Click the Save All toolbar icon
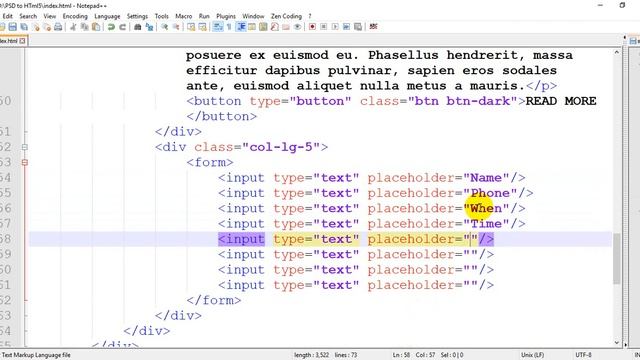This screenshot has height=360, width=640. [x=24, y=27]
